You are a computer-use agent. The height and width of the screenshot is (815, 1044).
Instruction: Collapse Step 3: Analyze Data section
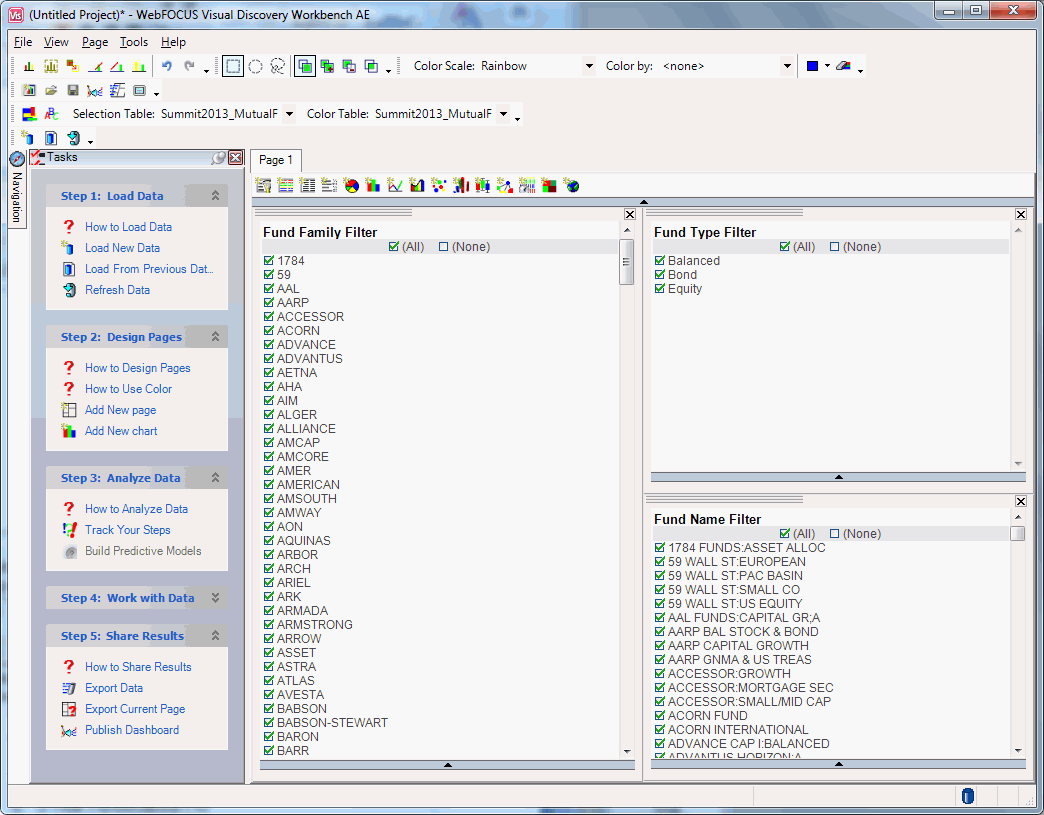[x=216, y=478]
